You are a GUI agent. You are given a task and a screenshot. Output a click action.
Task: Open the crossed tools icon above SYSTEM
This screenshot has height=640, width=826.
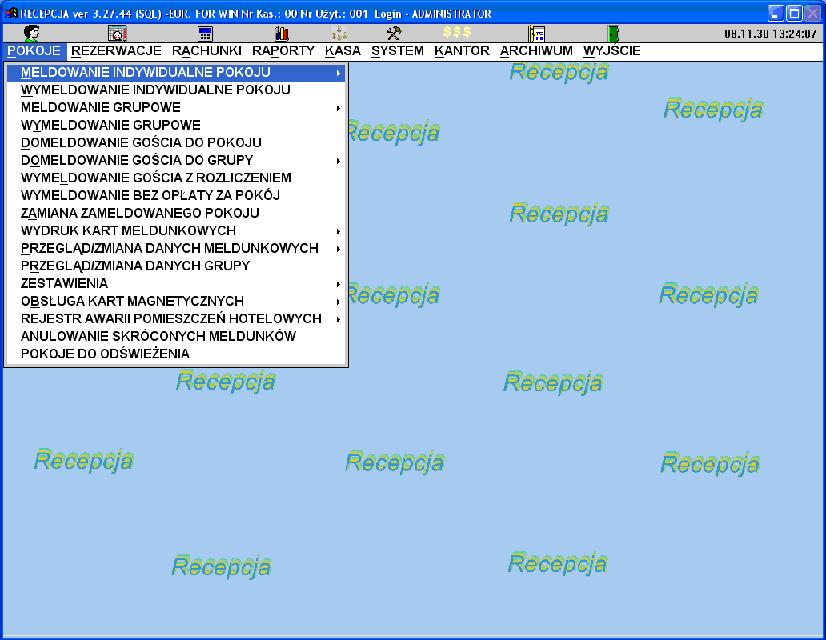(x=394, y=33)
